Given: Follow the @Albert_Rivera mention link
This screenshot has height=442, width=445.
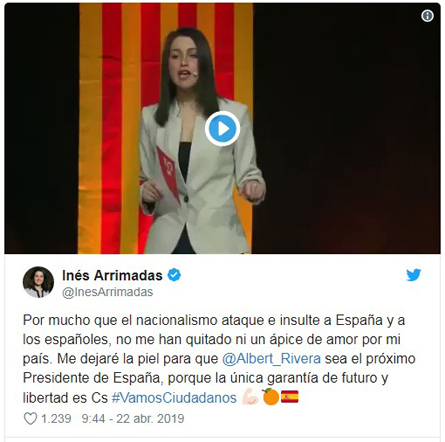Looking at the screenshot, I should (271, 359).
